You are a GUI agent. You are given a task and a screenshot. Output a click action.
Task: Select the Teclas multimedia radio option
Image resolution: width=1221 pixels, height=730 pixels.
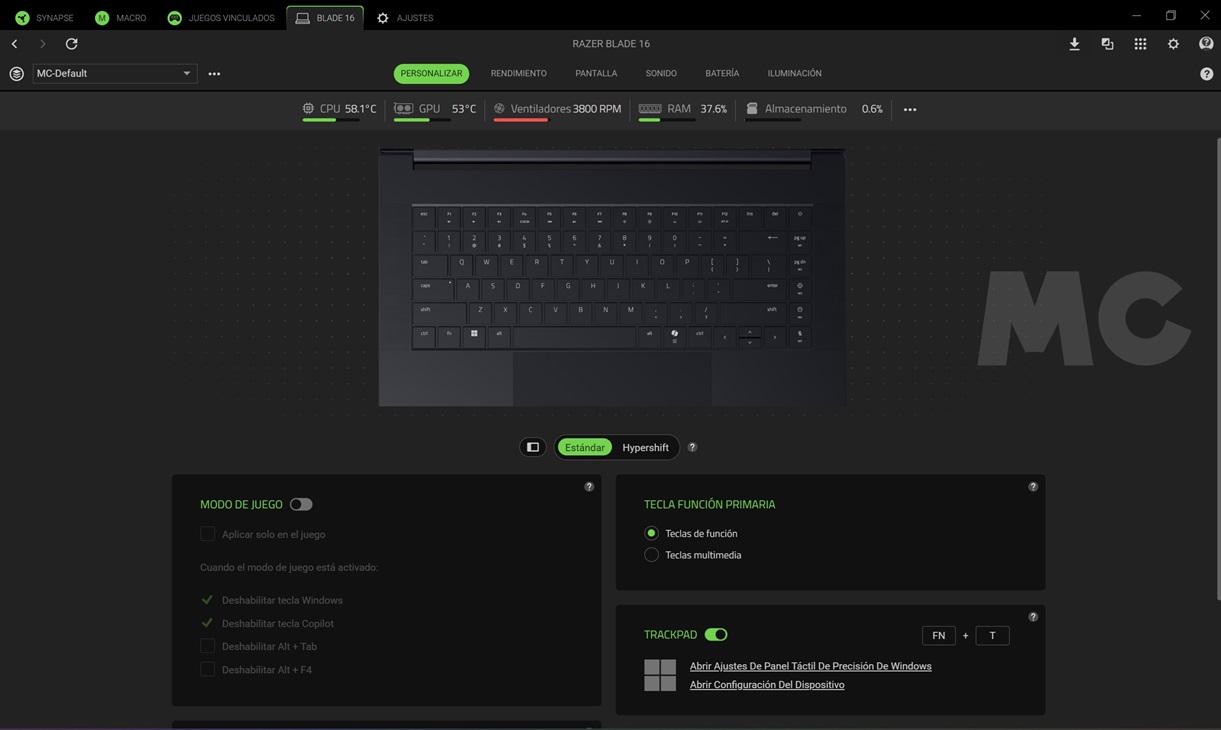click(651, 555)
